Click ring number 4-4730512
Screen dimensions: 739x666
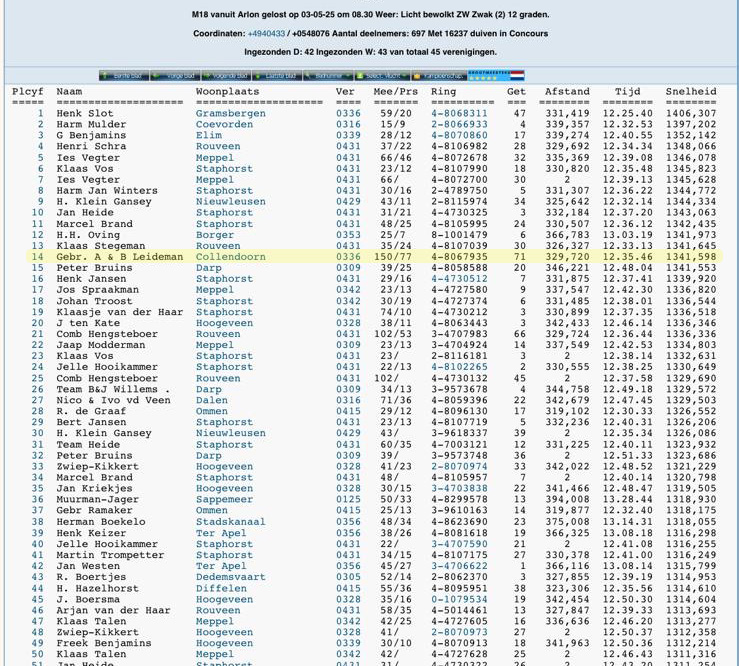click(x=459, y=279)
